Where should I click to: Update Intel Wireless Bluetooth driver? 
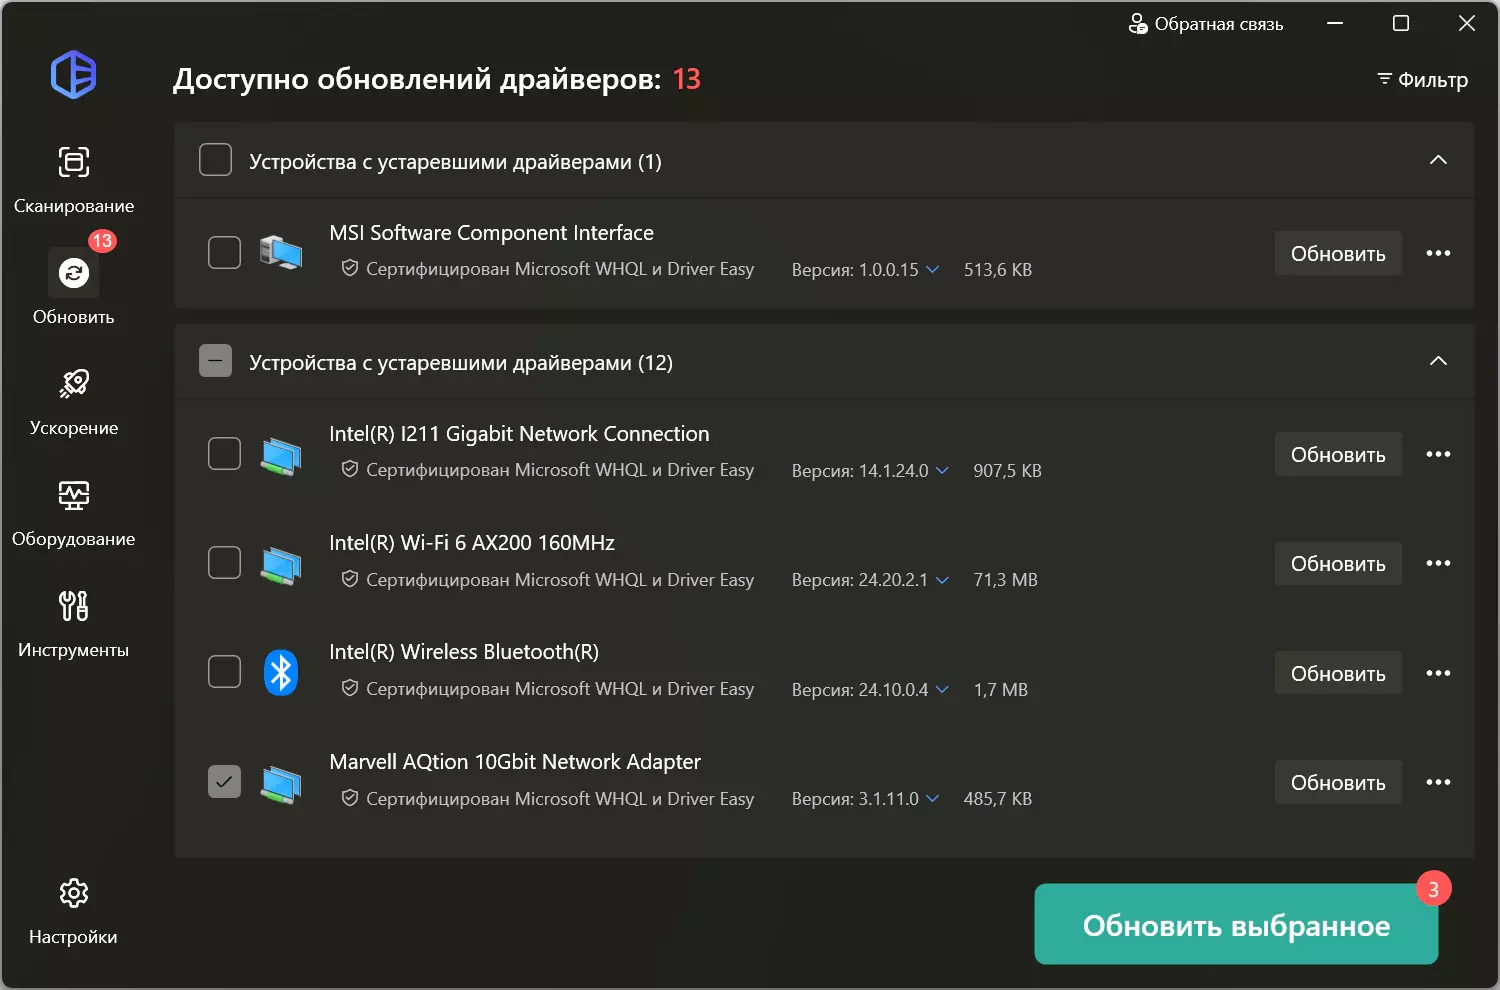coord(1338,673)
